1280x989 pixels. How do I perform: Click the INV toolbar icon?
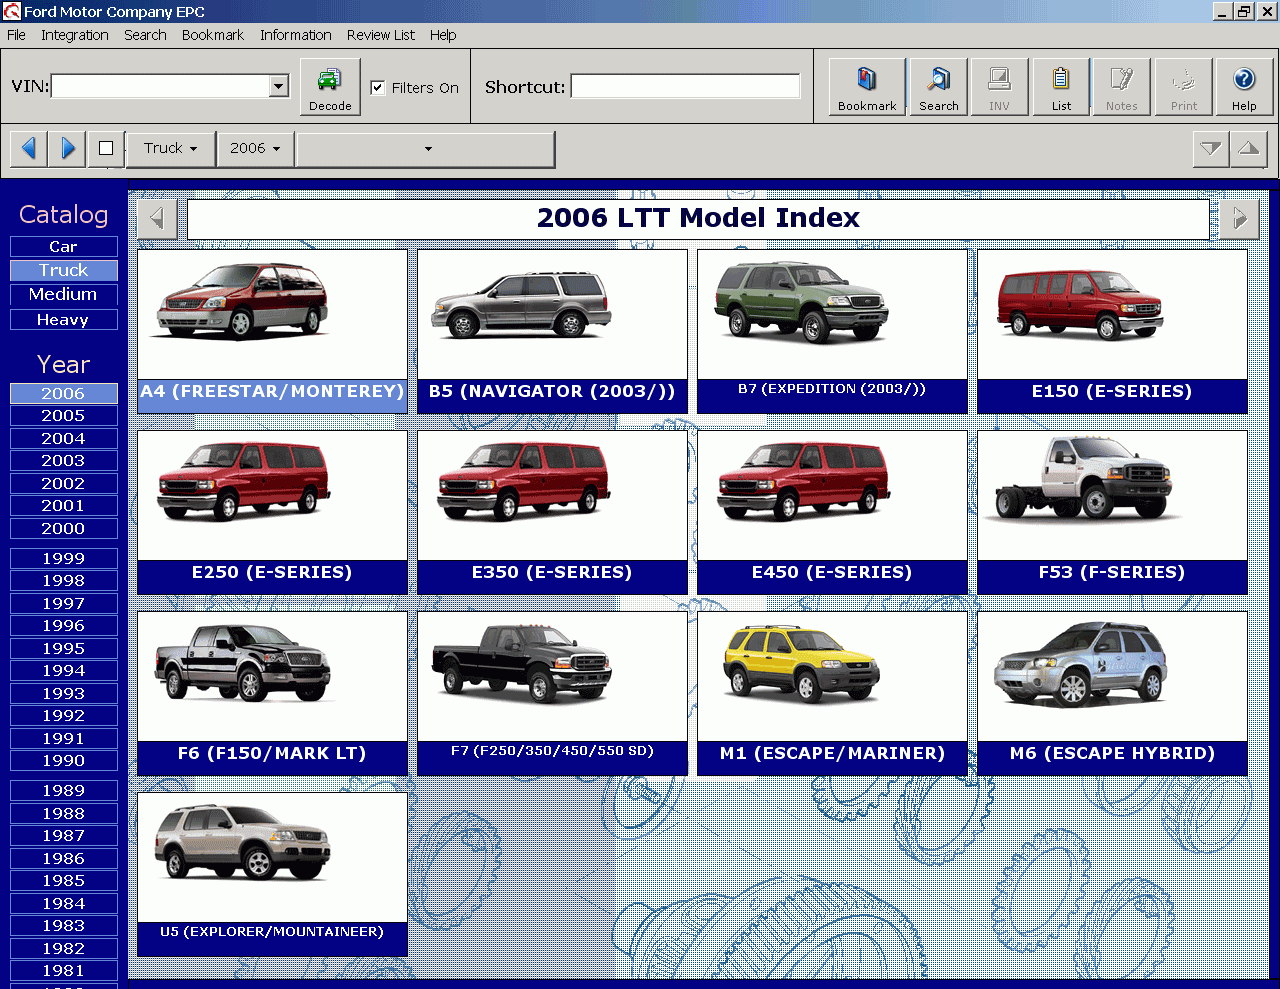click(x=999, y=87)
